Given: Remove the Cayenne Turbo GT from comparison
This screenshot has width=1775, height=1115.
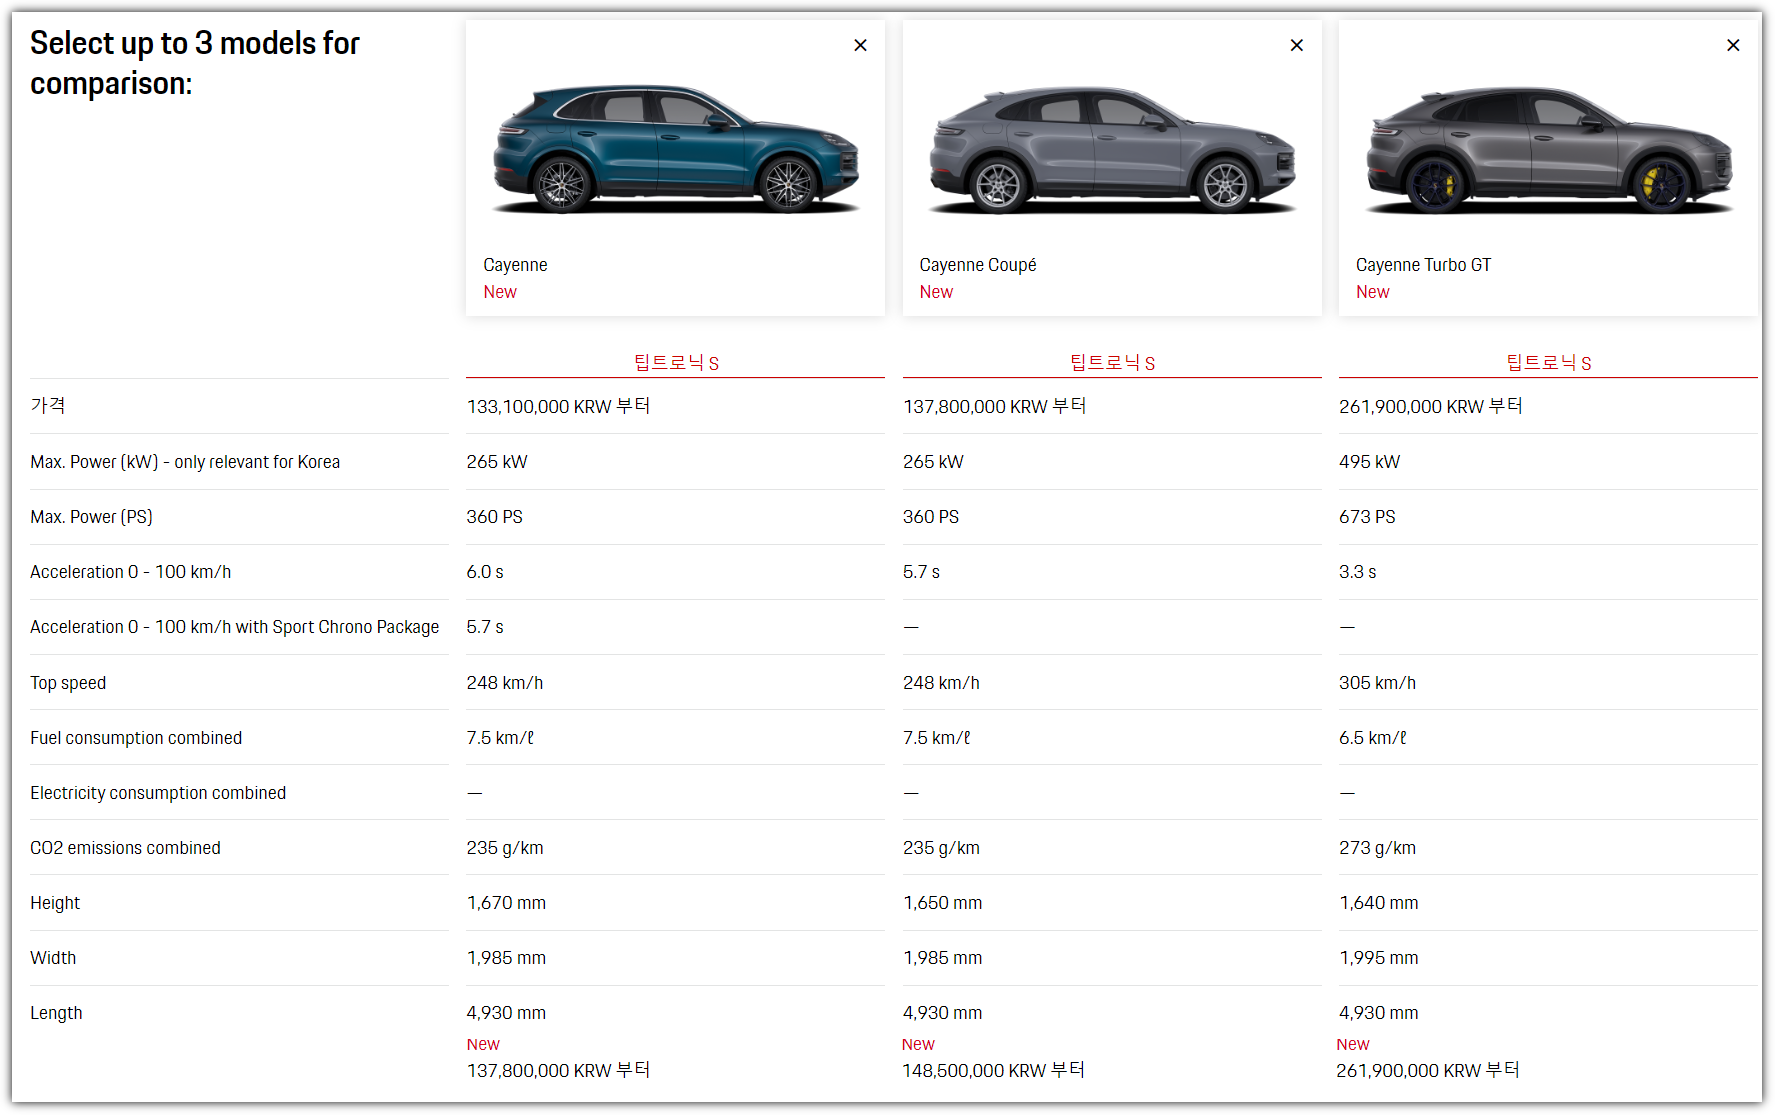Looking at the screenshot, I should [x=1733, y=45].
